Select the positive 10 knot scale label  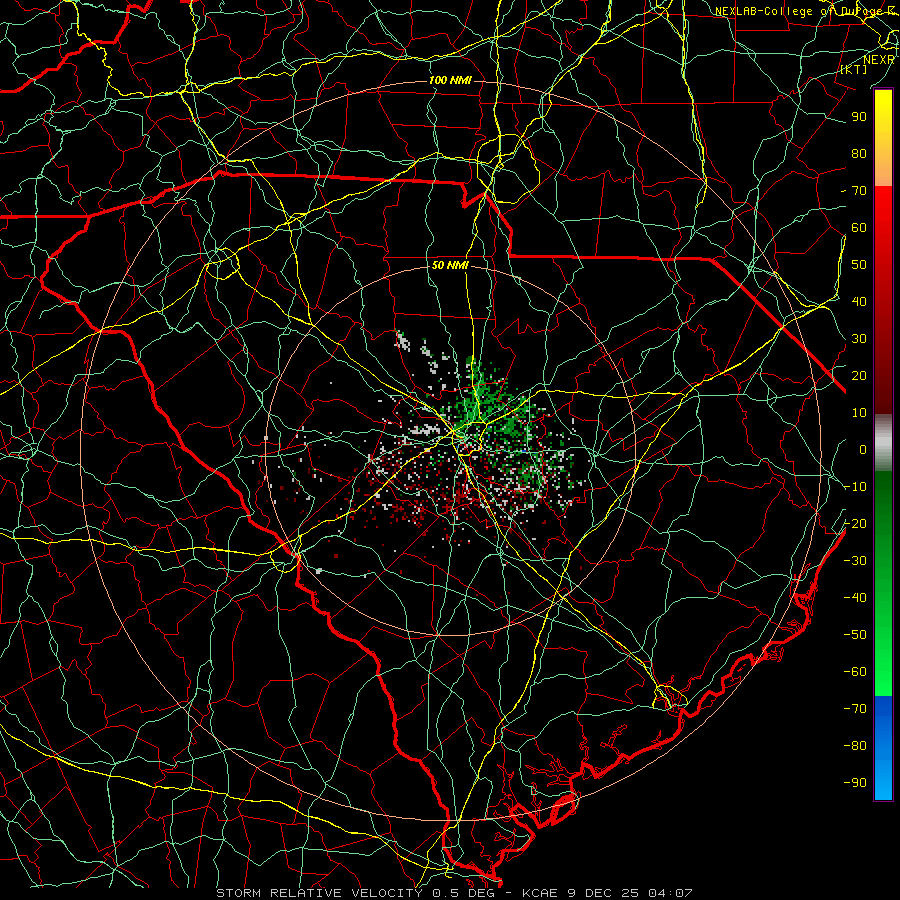pyautogui.click(x=859, y=413)
